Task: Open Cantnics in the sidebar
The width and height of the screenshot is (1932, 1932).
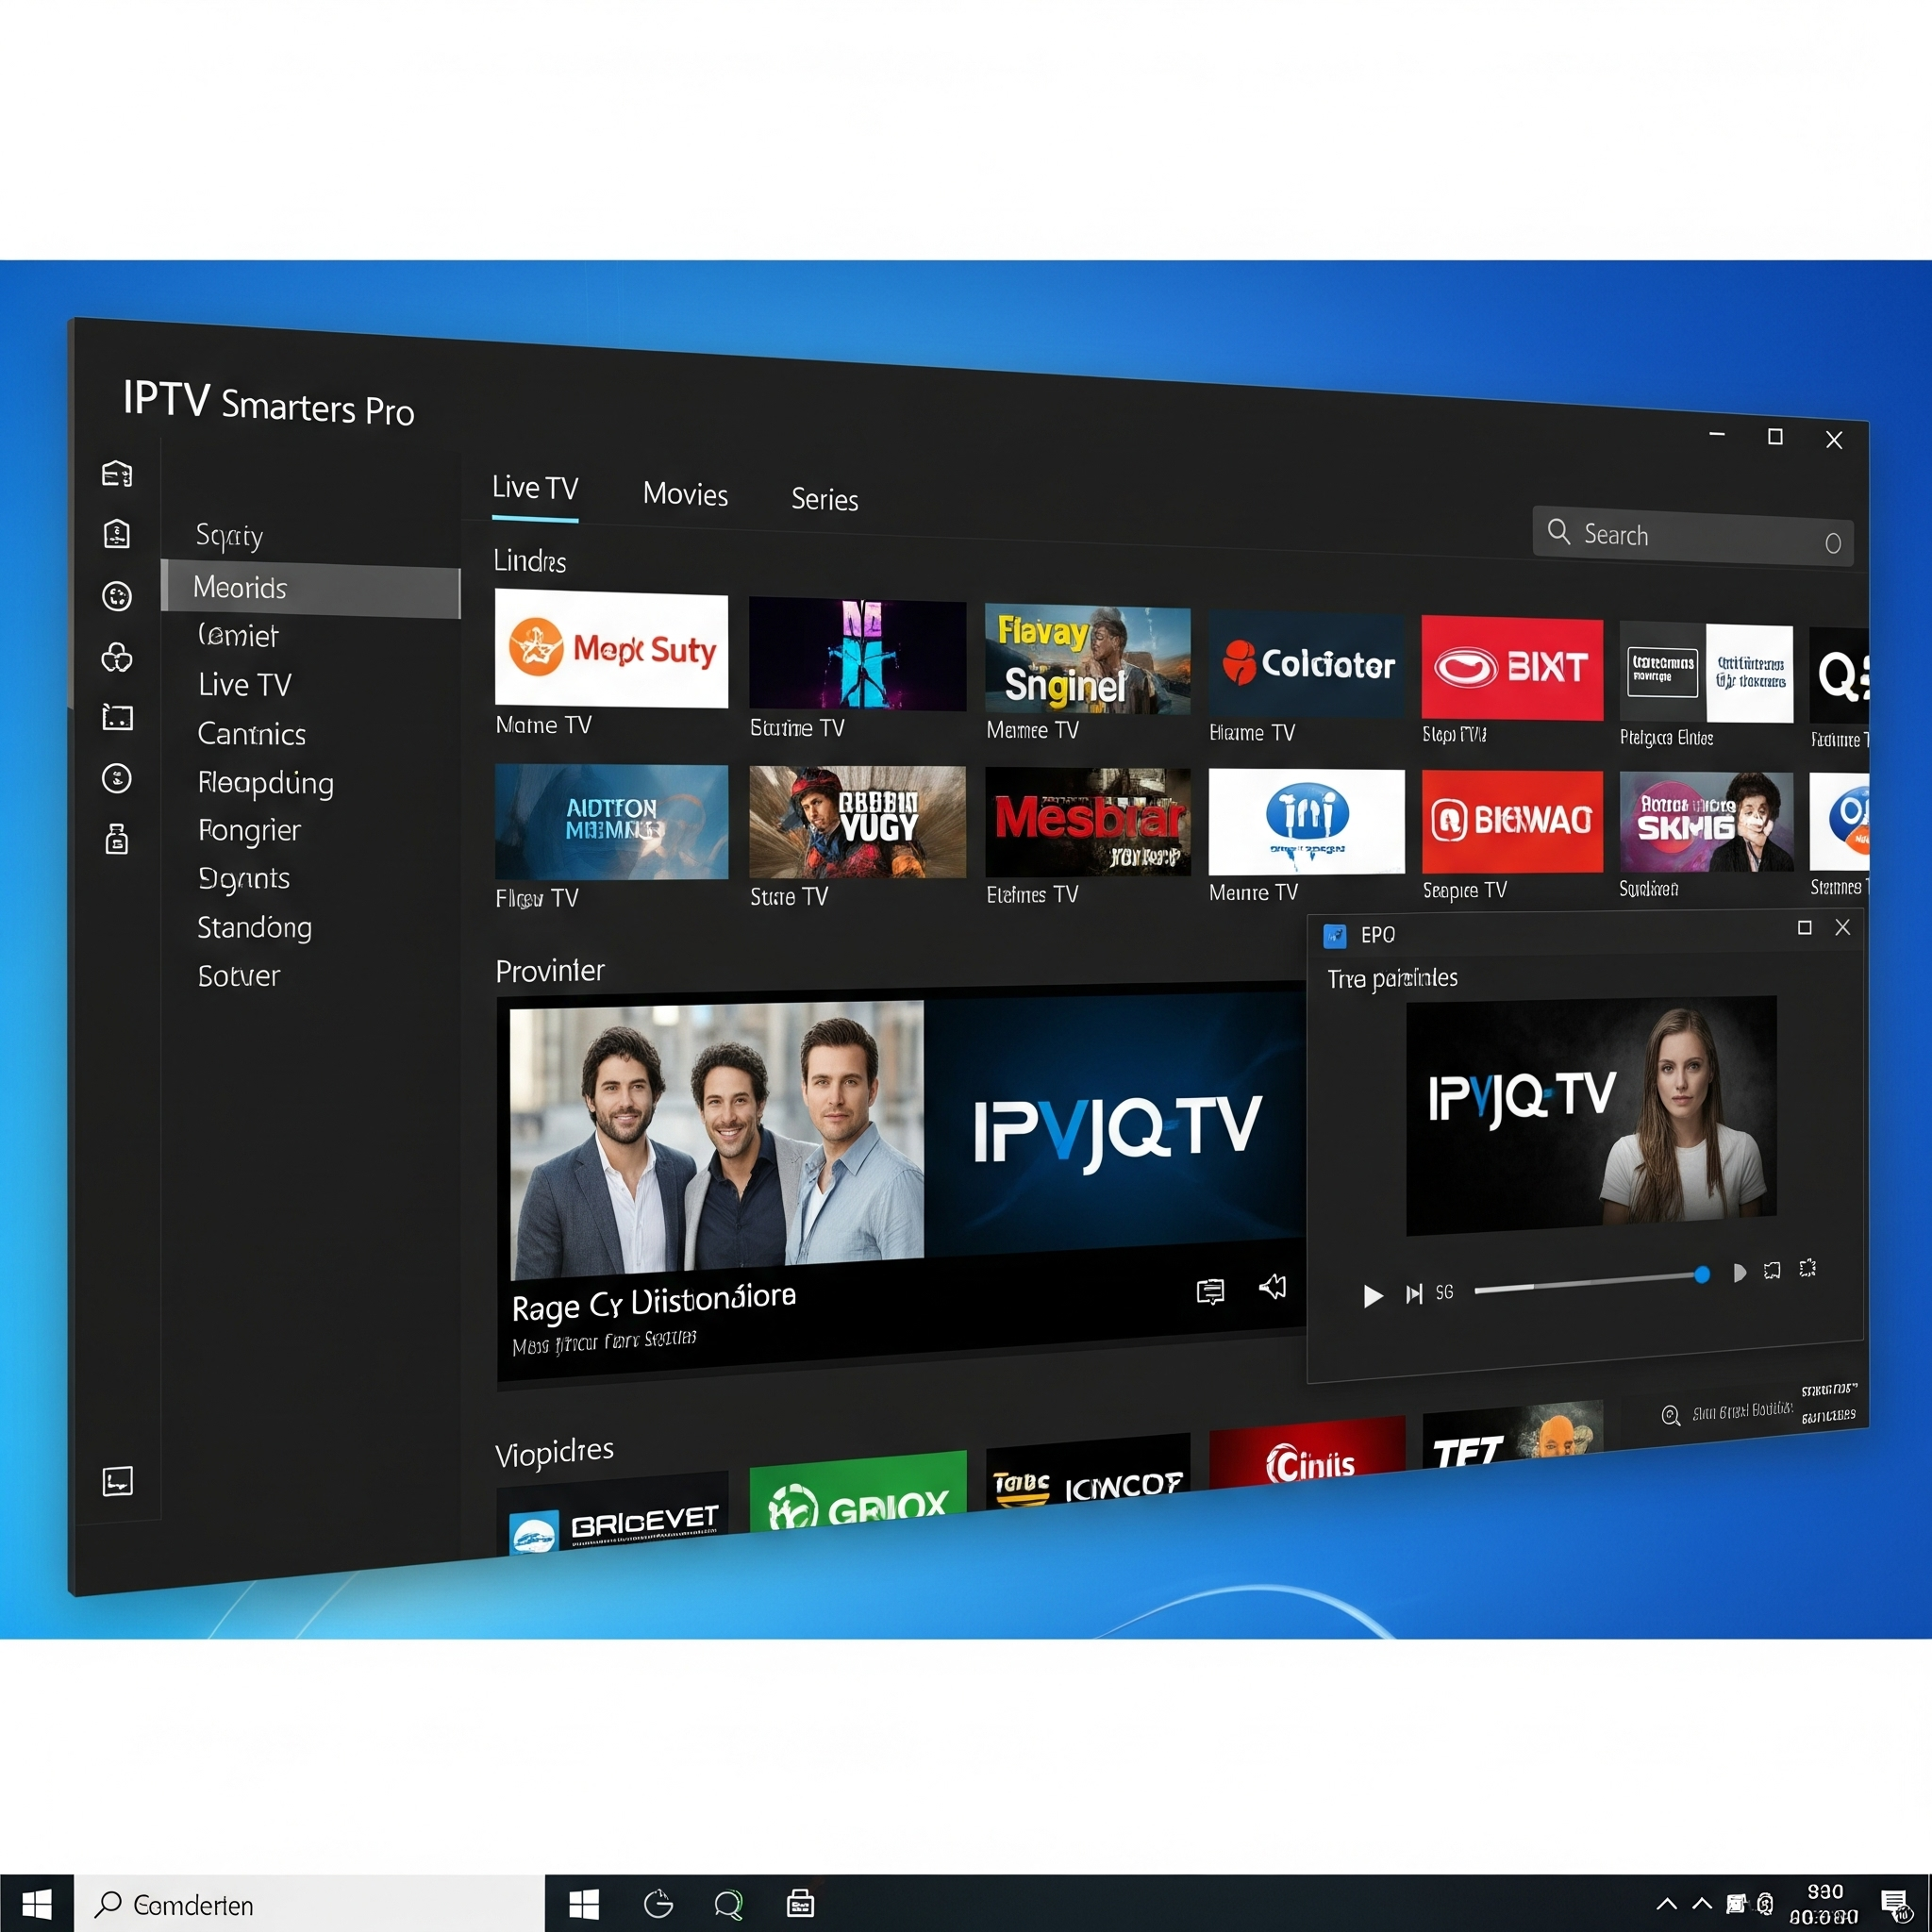Action: tap(251, 734)
